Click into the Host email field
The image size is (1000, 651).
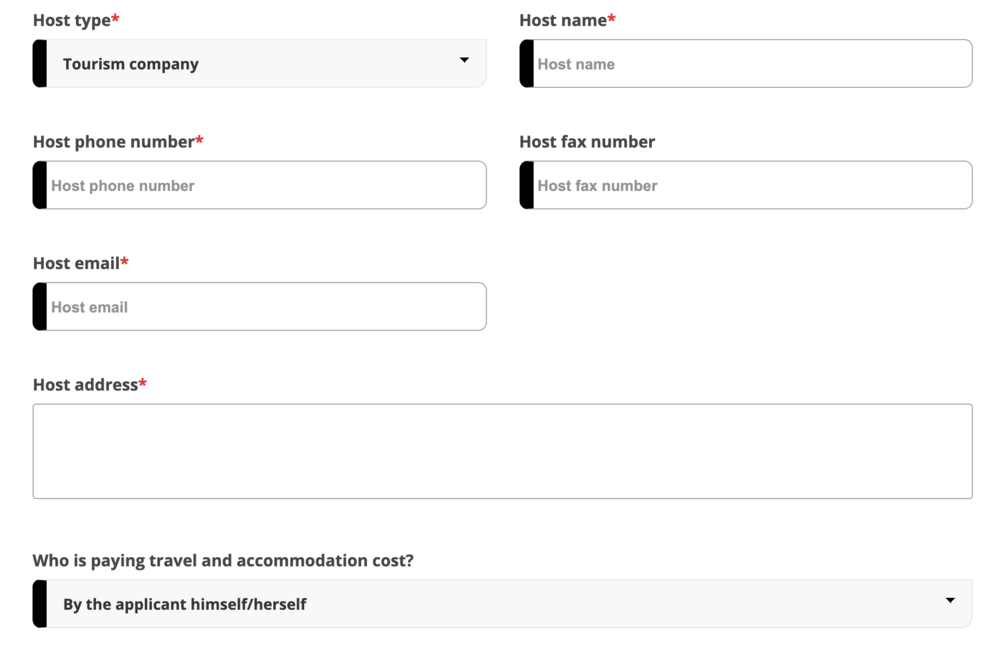coord(265,307)
